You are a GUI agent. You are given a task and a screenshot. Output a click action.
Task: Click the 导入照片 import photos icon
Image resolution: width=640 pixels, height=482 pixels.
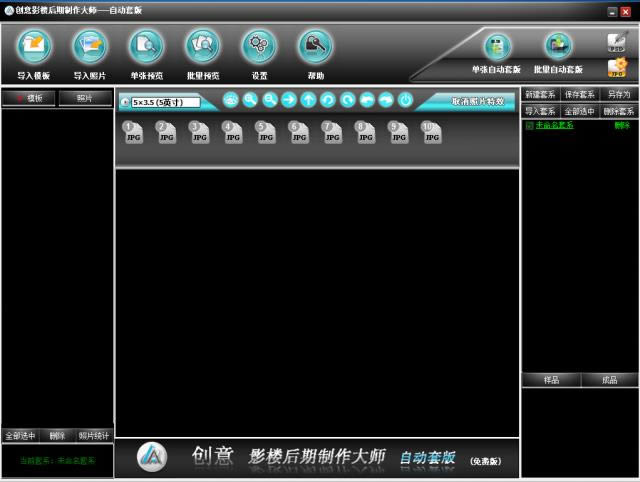(x=90, y=46)
